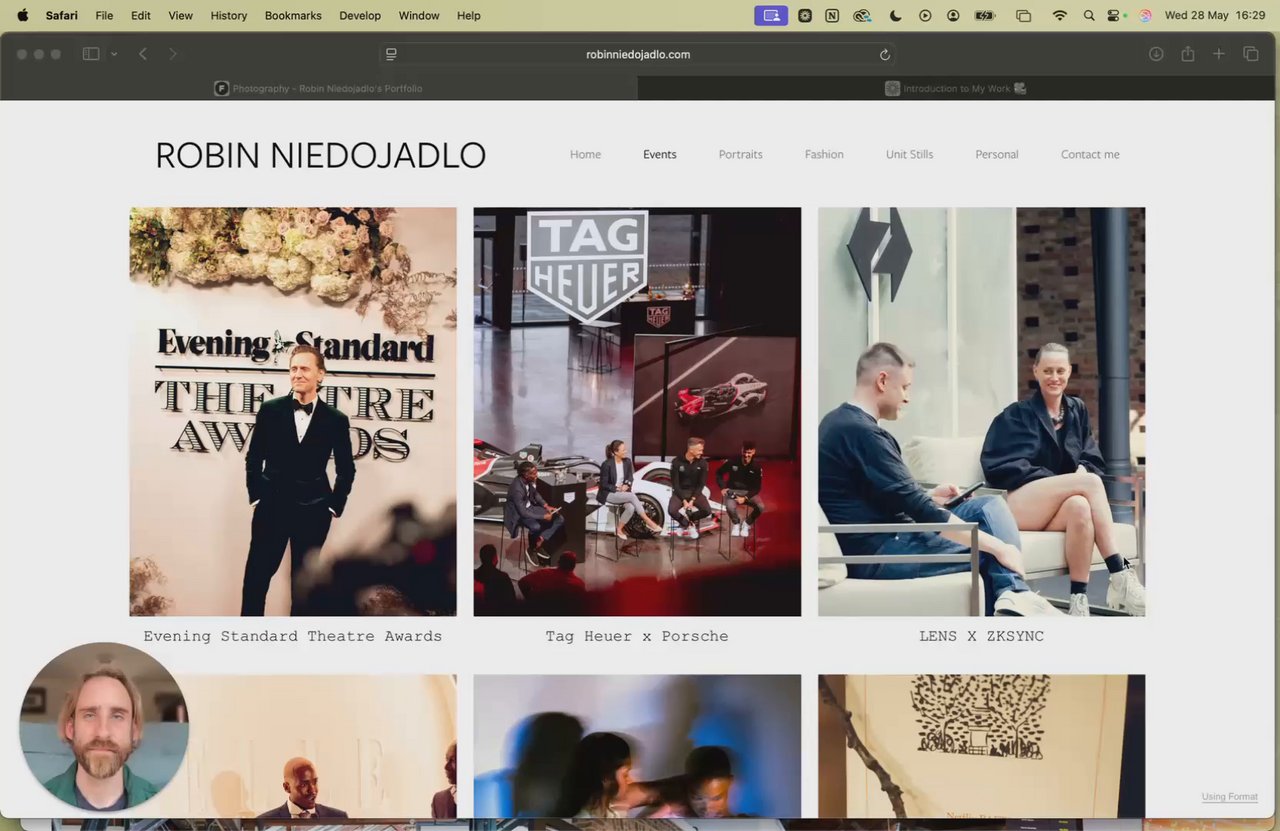Click the screen sharing presenter icon in menu bar

(x=771, y=15)
